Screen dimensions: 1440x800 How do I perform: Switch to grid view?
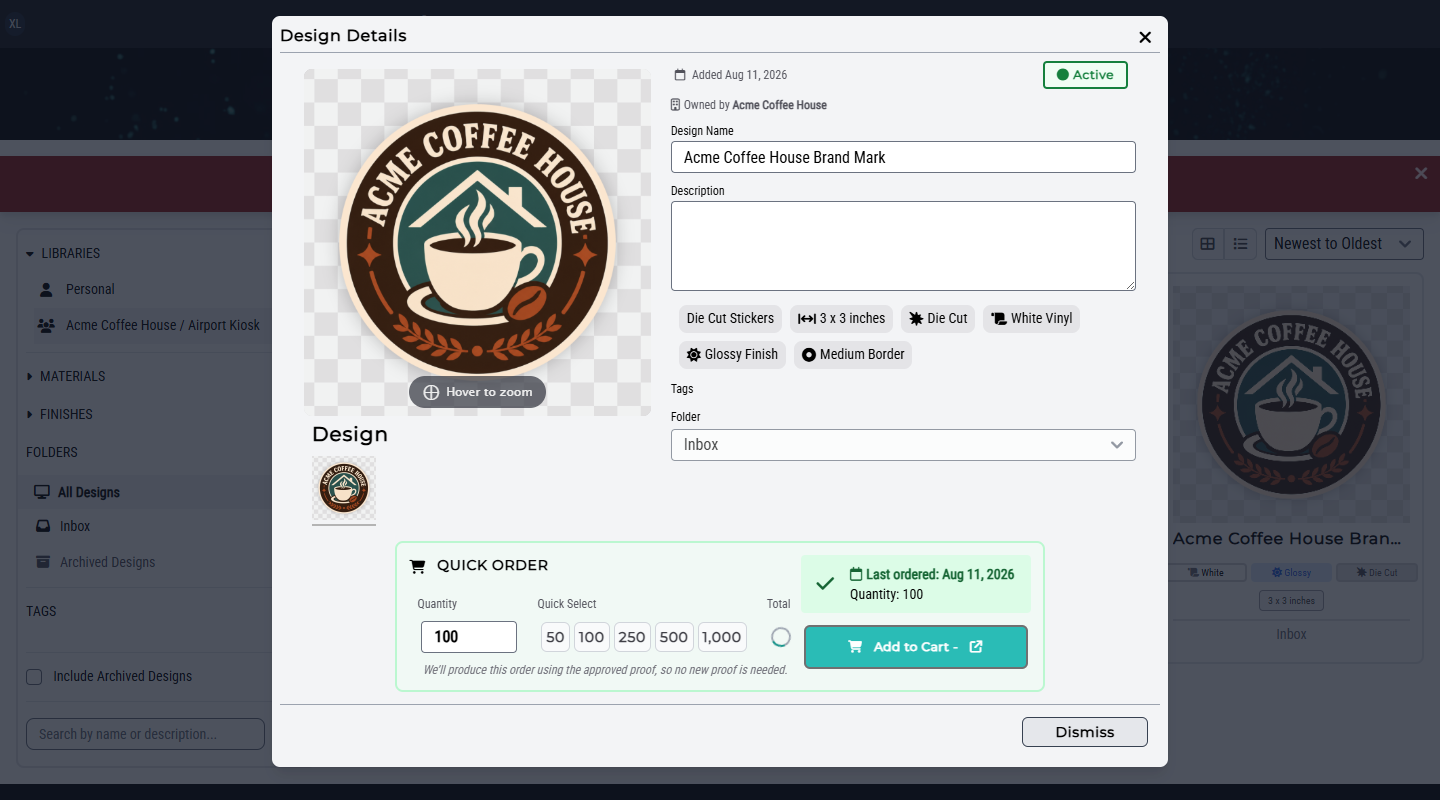[1208, 244]
